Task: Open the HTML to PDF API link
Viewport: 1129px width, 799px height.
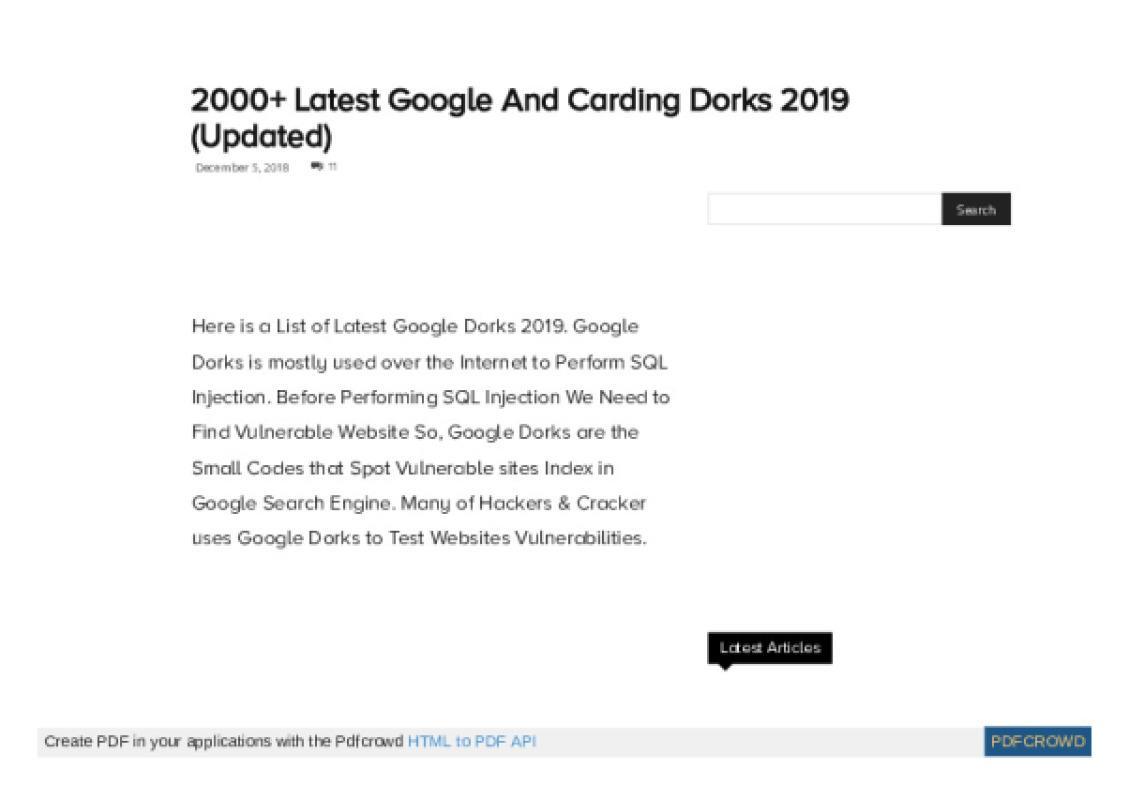Action: coord(472,741)
